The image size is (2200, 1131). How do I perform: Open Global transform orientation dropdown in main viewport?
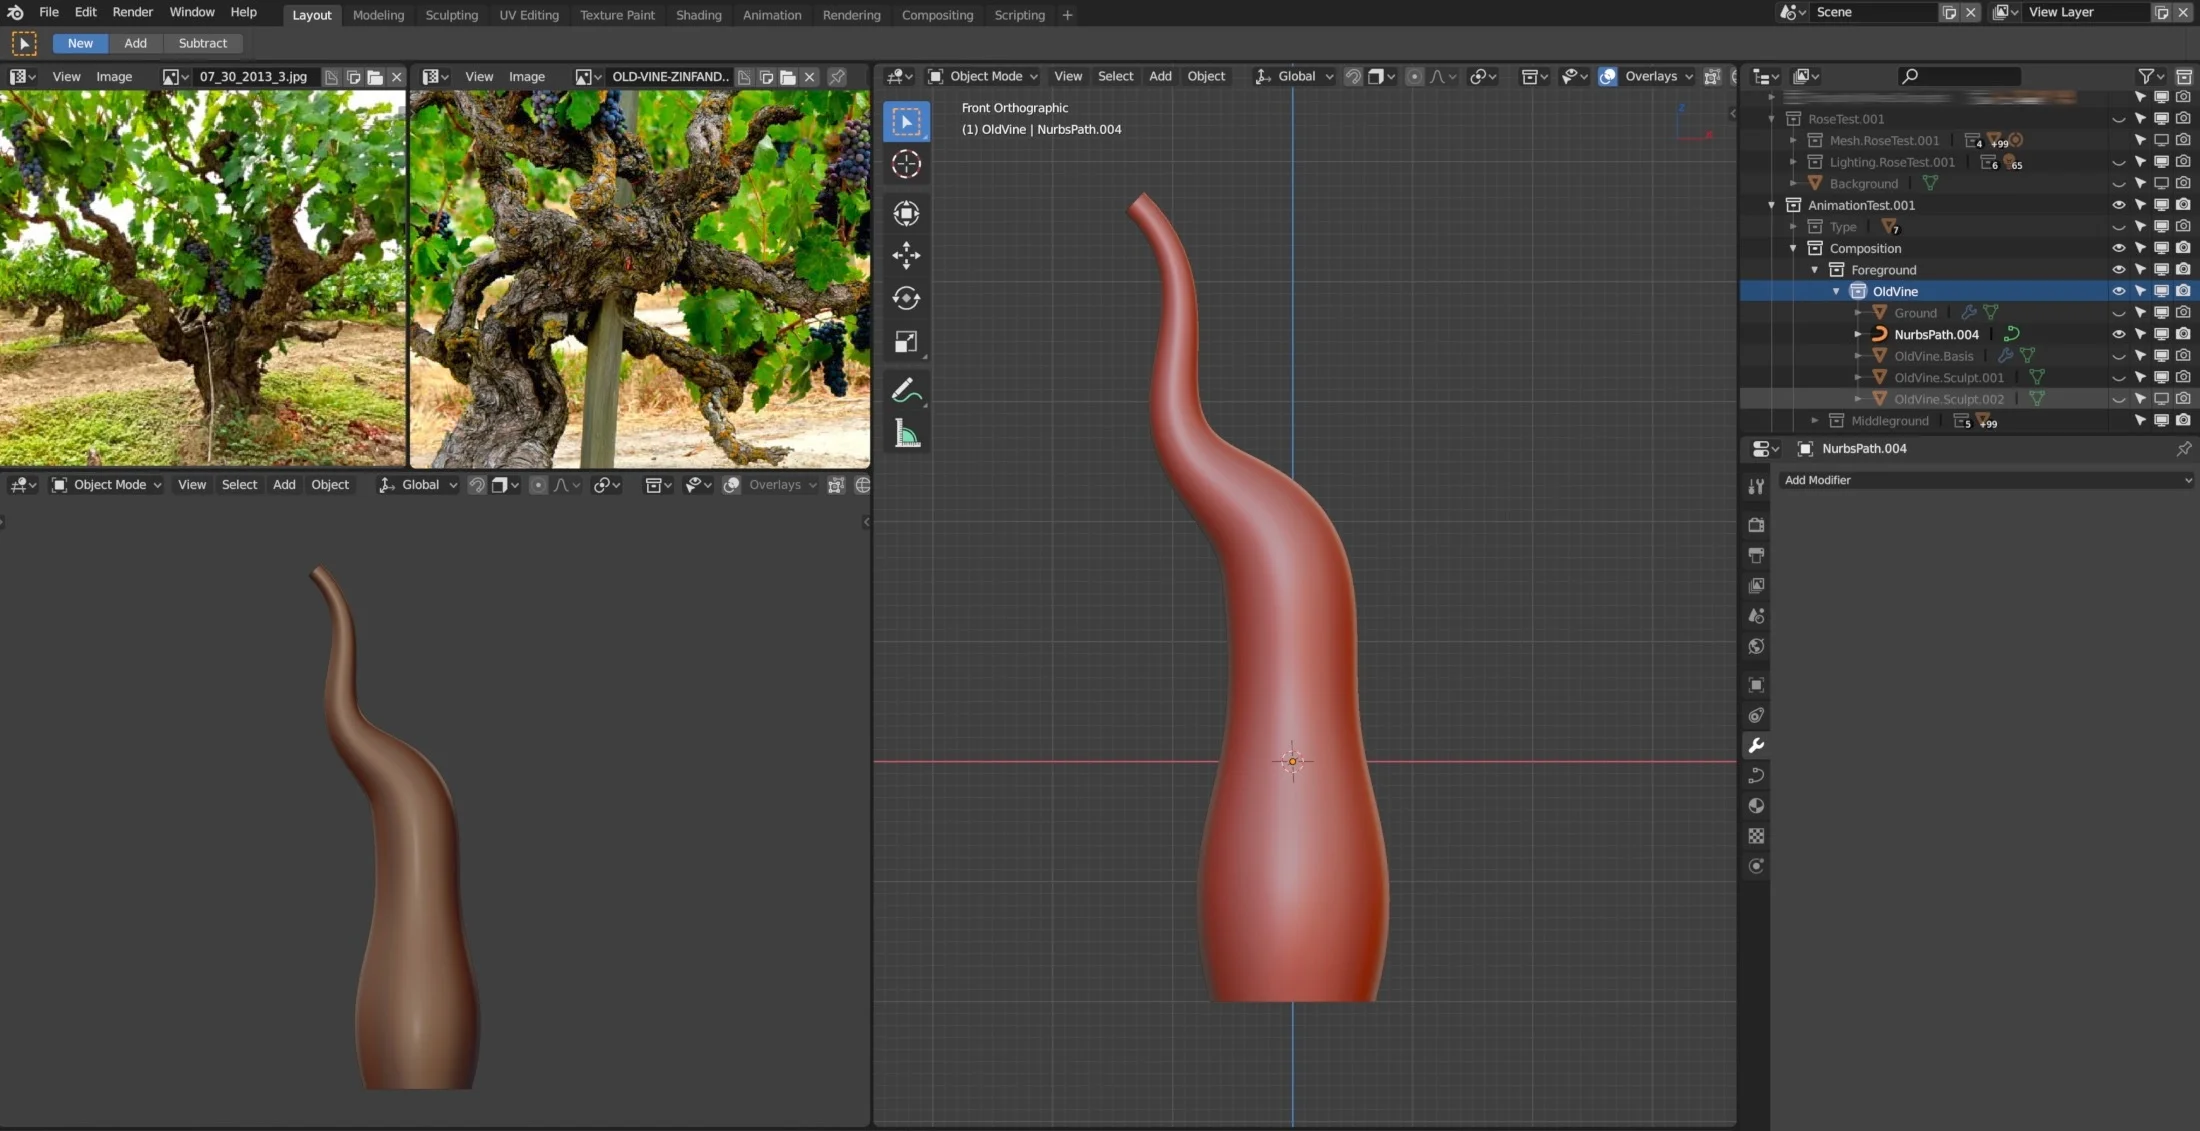tap(1295, 76)
